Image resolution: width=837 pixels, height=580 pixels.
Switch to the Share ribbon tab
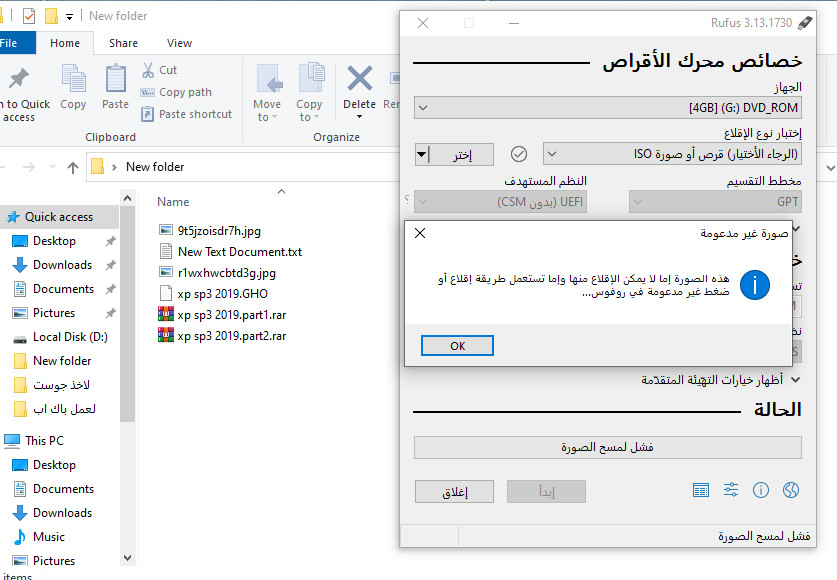click(x=123, y=43)
